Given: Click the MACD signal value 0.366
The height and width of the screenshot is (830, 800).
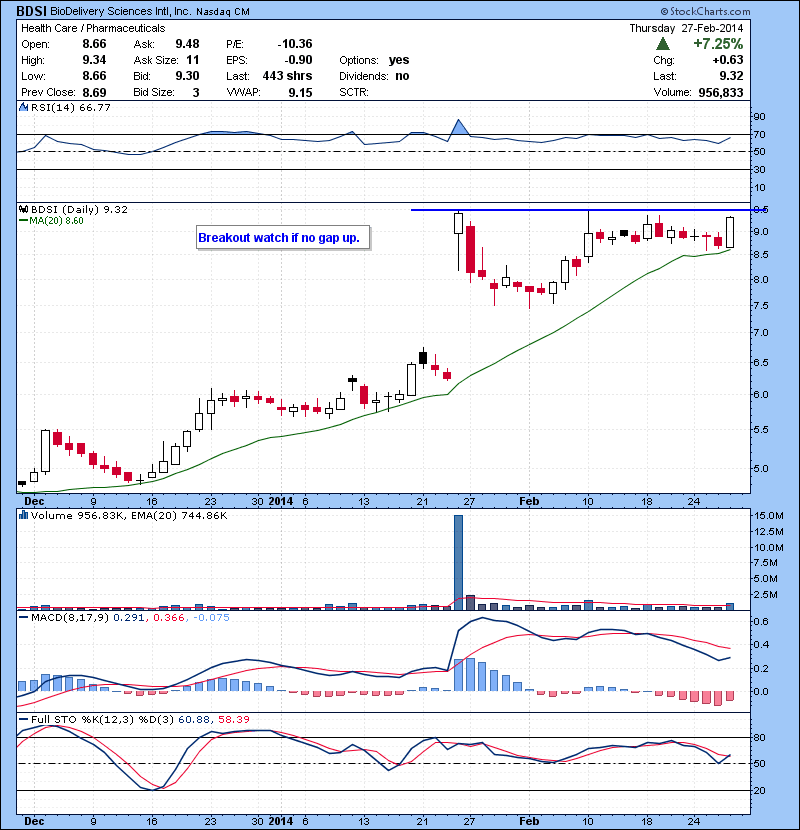Looking at the screenshot, I should coord(168,617).
